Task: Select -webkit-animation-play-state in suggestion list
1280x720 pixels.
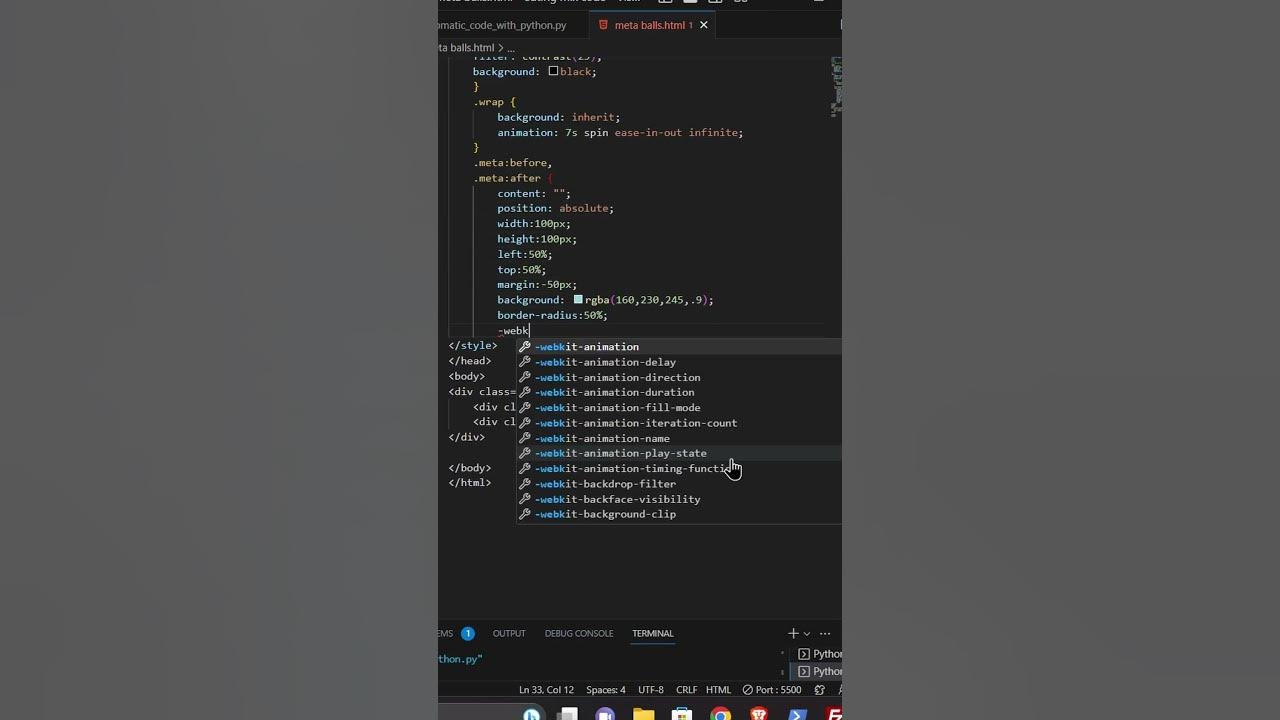Action: click(679, 453)
